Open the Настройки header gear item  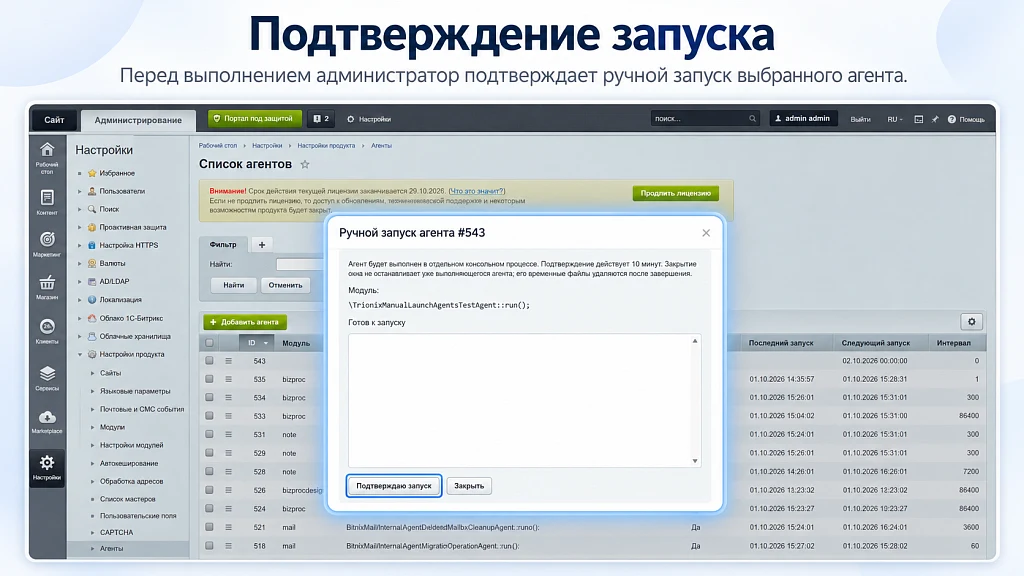369,119
